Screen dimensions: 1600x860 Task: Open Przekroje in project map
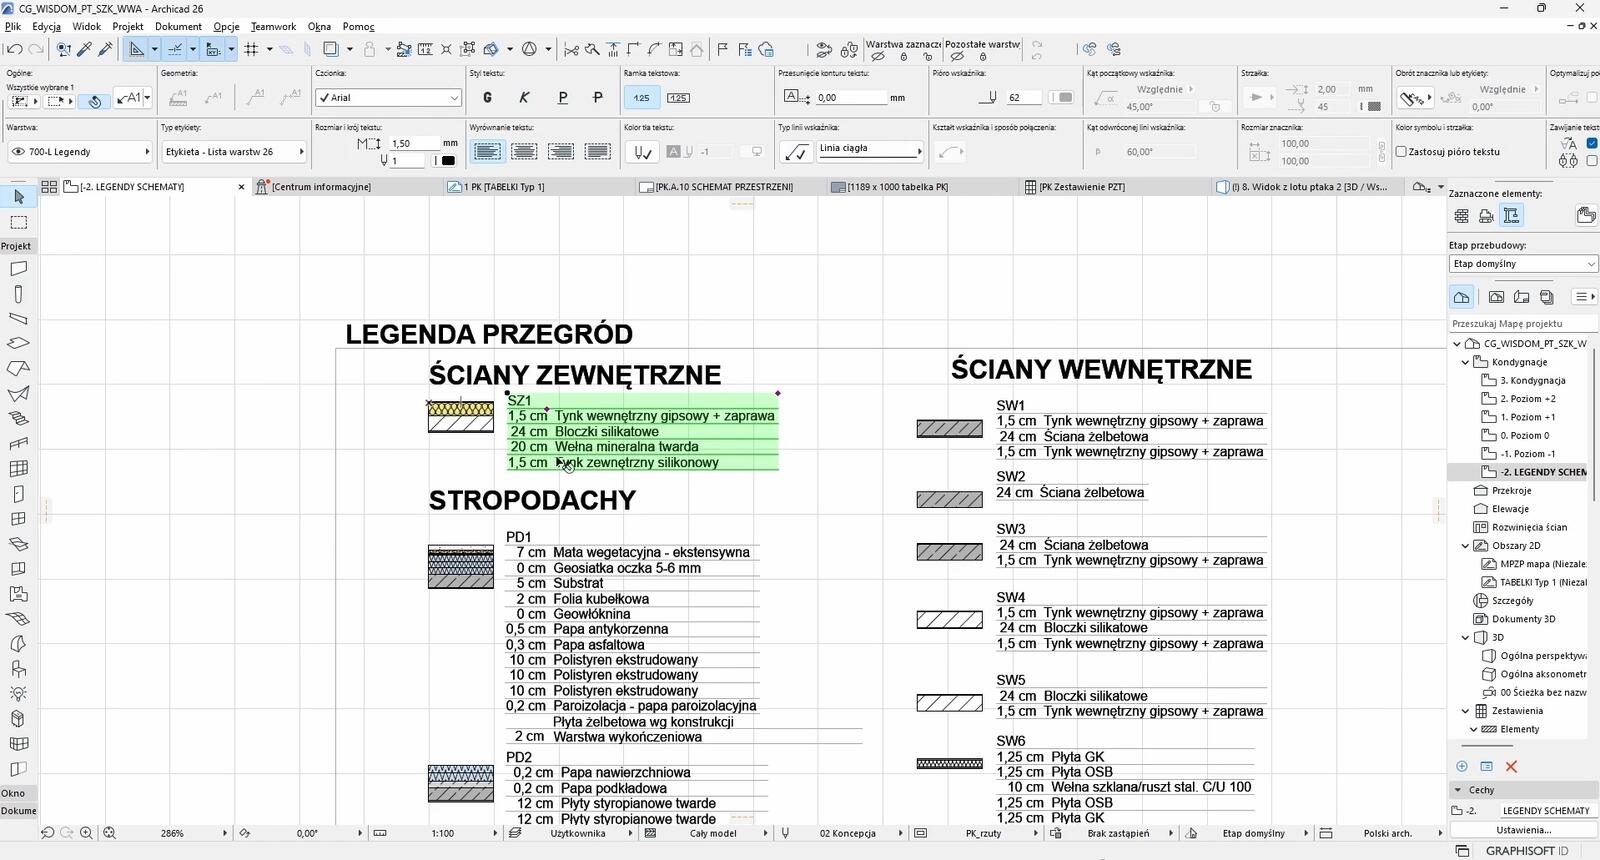click(x=1511, y=491)
